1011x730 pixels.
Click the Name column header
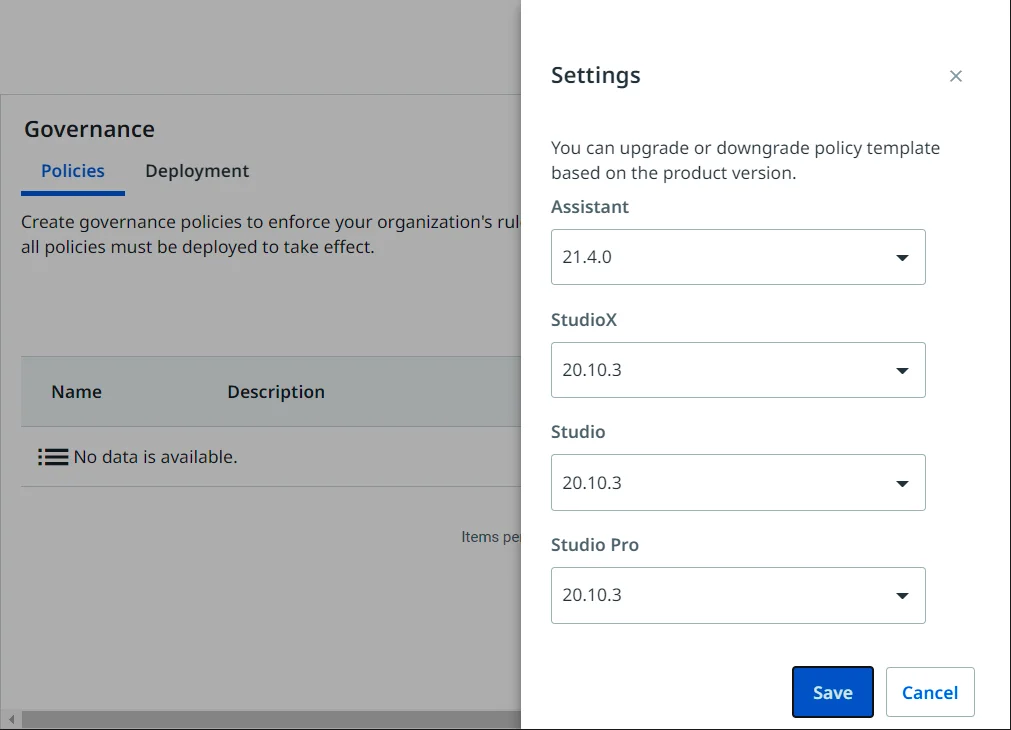click(77, 392)
